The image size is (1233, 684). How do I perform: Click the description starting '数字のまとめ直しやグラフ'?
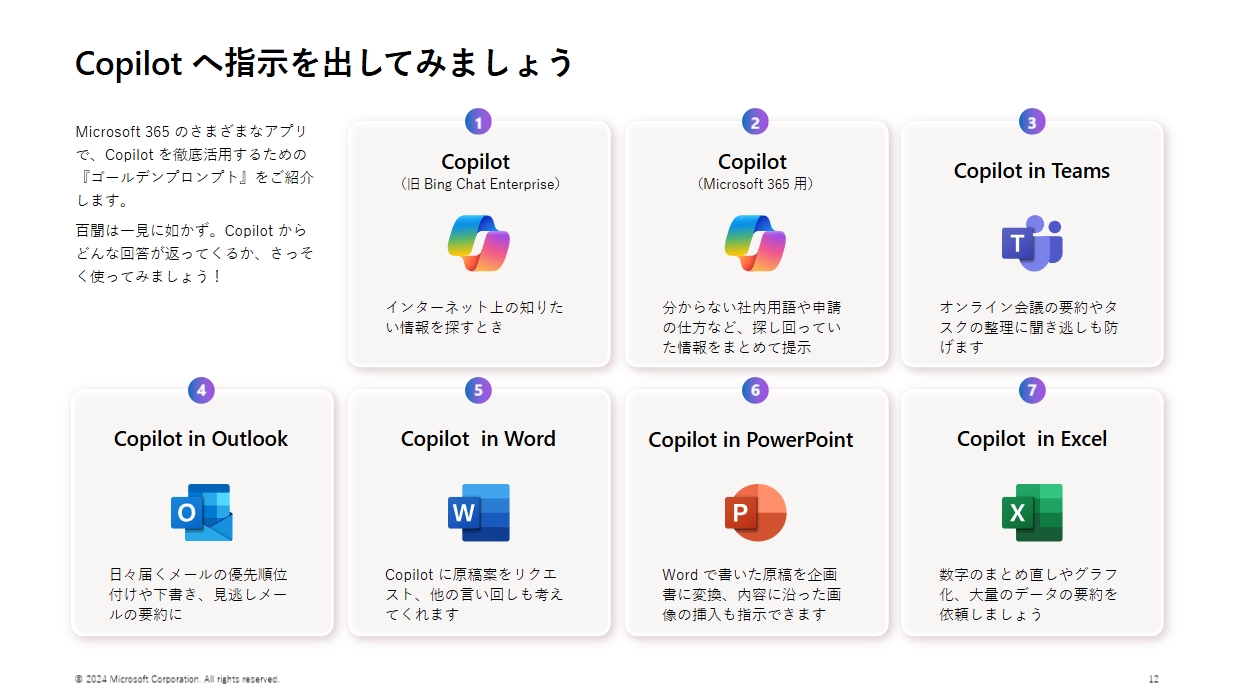click(1029, 594)
